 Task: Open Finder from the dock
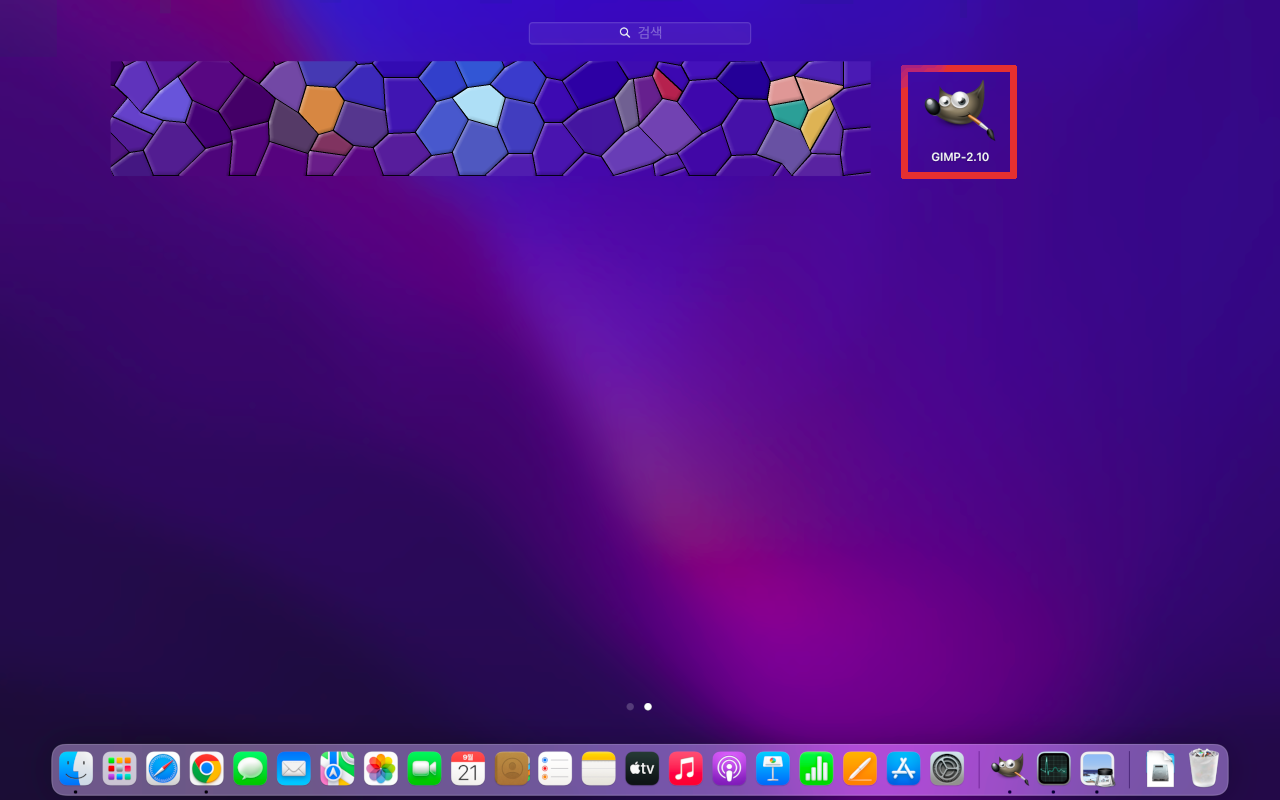pos(76,768)
